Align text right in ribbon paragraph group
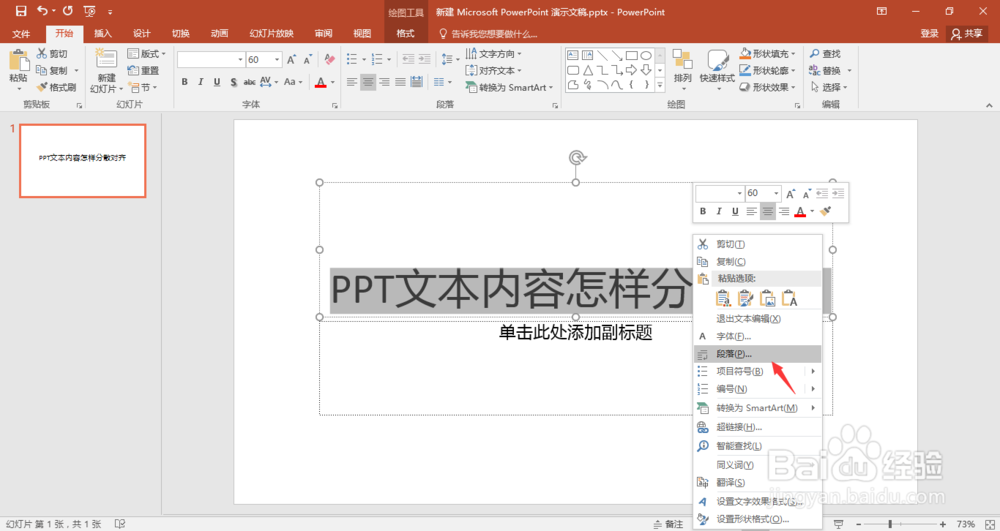 384,82
